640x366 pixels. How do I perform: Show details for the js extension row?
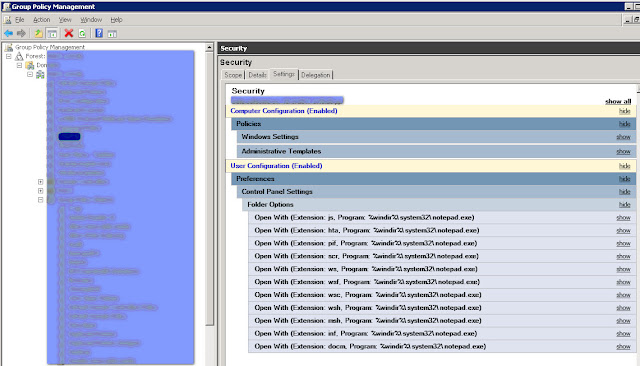[623, 217]
